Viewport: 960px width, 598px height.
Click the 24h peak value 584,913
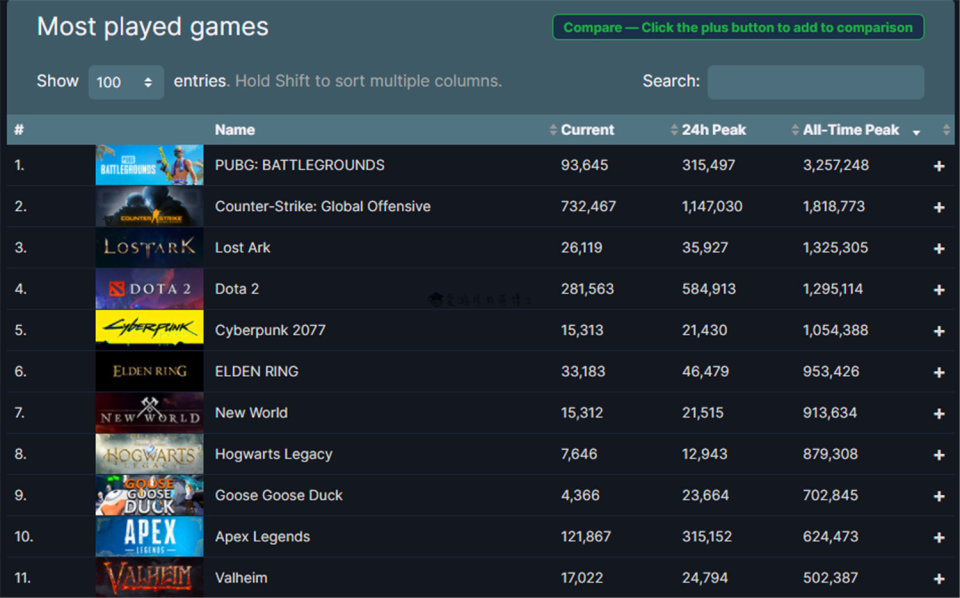[709, 289]
